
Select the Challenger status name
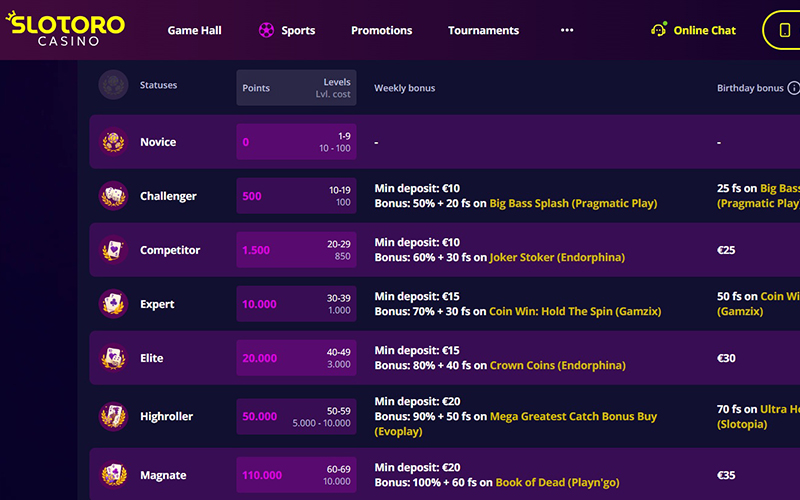point(168,196)
